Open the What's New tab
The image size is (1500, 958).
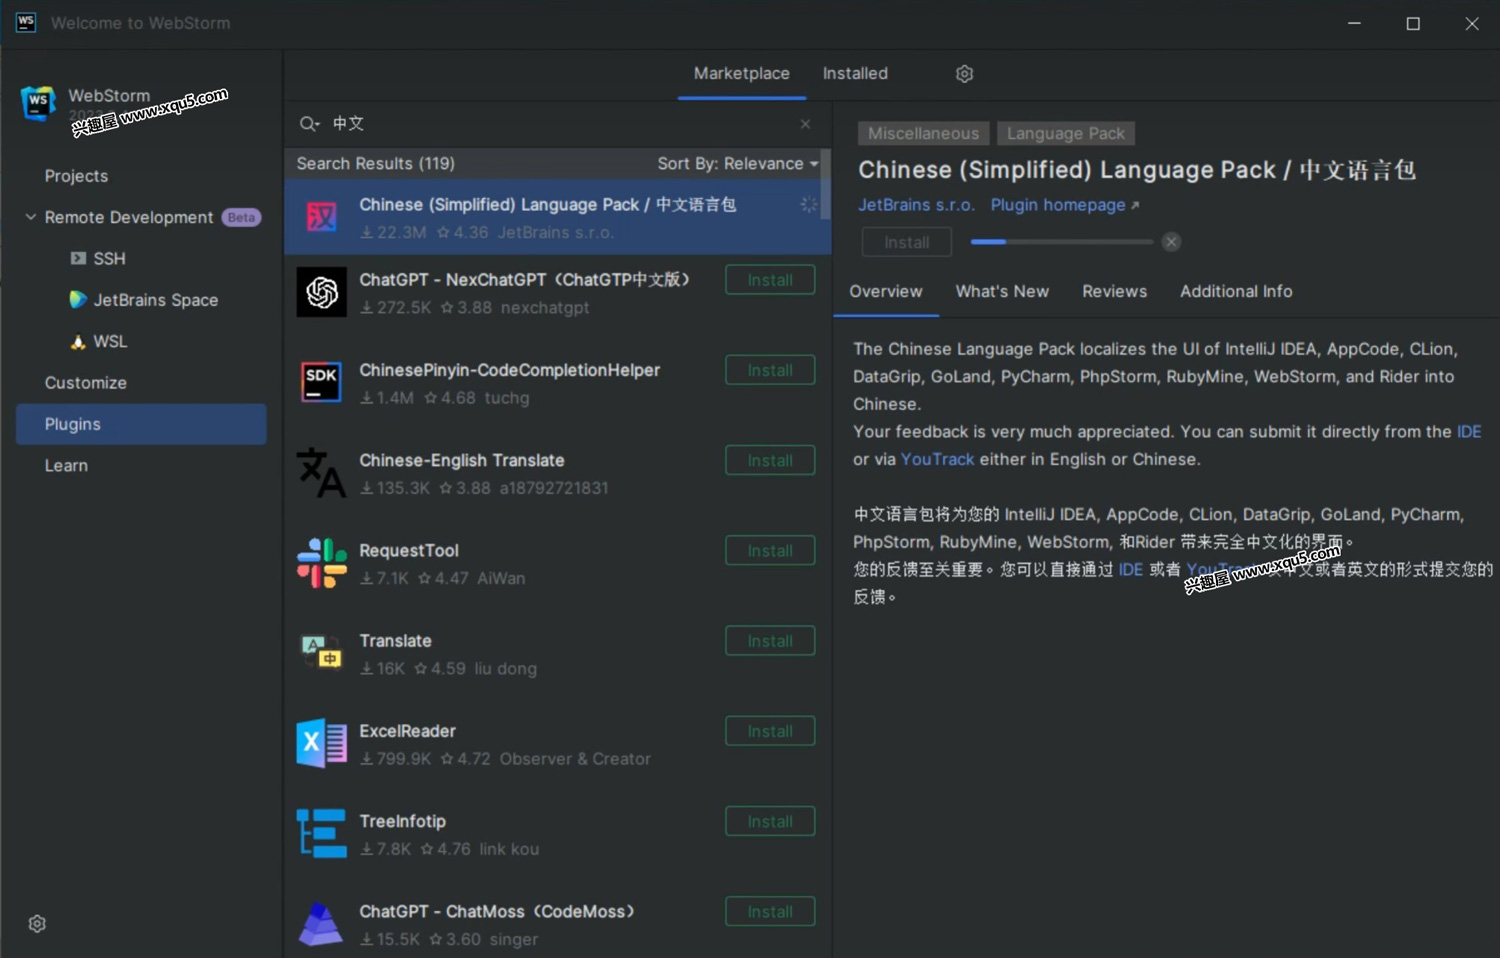coord(1002,291)
